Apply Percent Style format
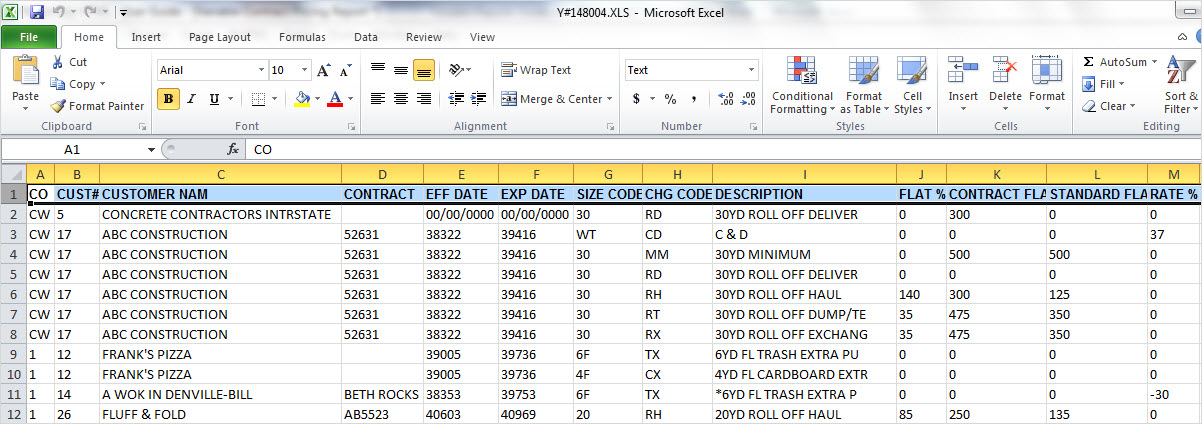The width and height of the screenshot is (1202, 424). click(670, 99)
